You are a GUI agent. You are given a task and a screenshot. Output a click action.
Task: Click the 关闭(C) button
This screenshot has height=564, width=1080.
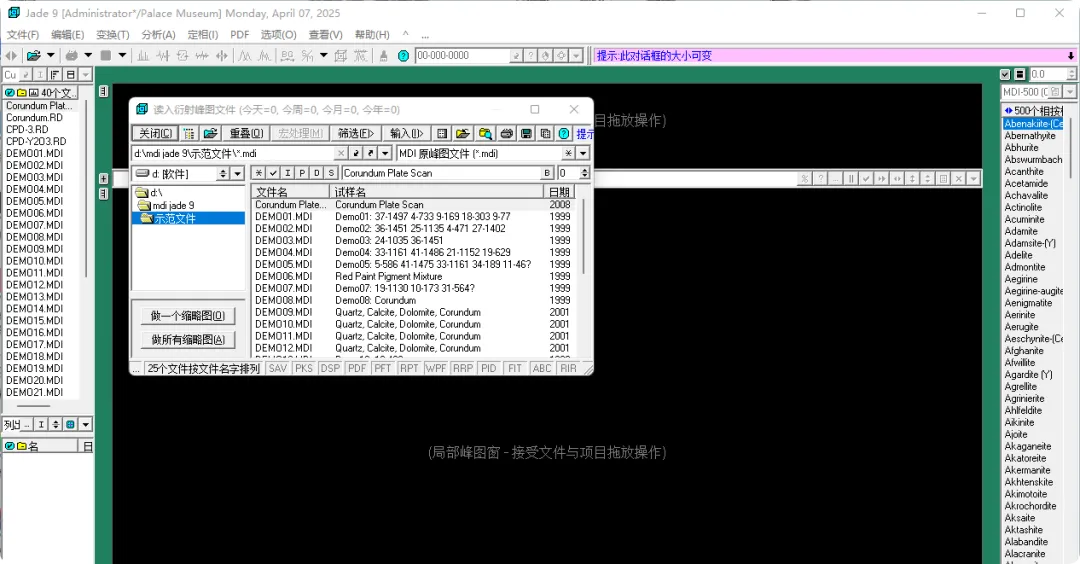point(156,134)
